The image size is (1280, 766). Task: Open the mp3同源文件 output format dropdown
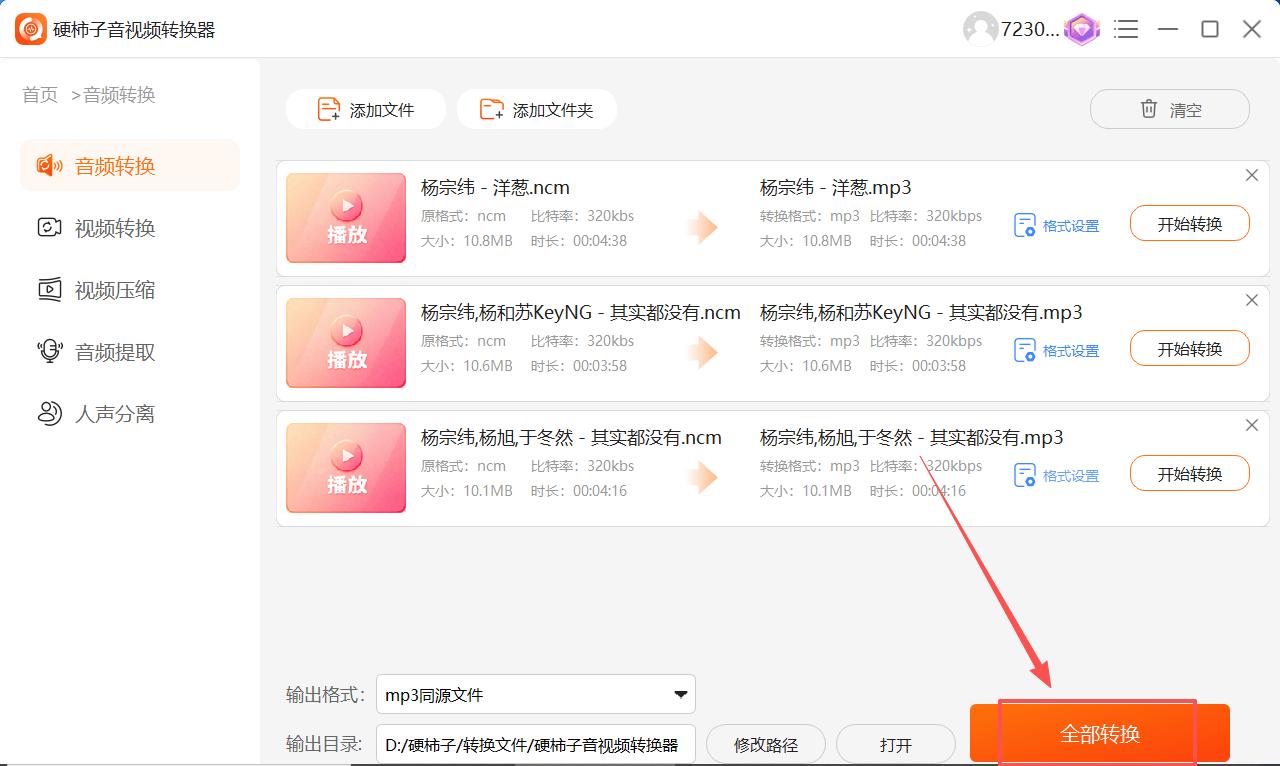coord(535,693)
